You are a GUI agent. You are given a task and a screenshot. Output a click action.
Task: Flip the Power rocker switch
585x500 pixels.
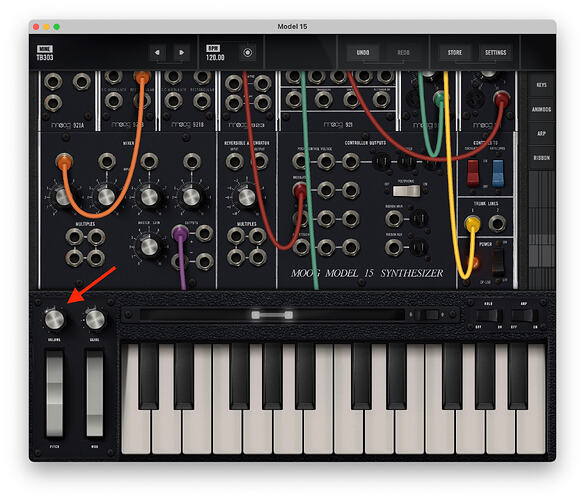click(498, 260)
